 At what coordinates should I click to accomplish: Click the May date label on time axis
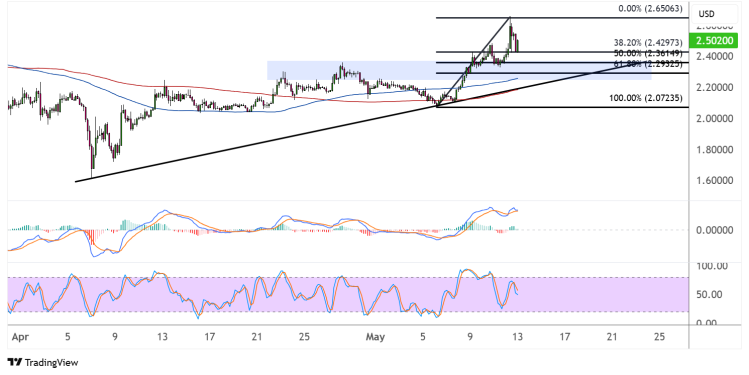pos(375,337)
